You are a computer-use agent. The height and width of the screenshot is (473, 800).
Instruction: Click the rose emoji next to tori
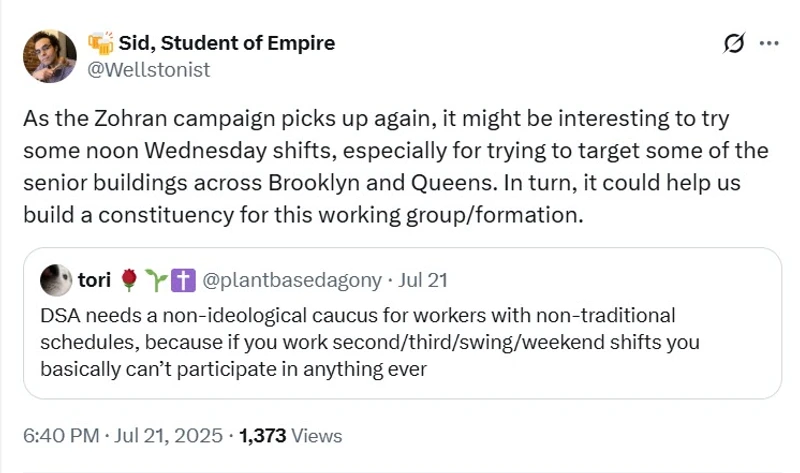[127, 281]
